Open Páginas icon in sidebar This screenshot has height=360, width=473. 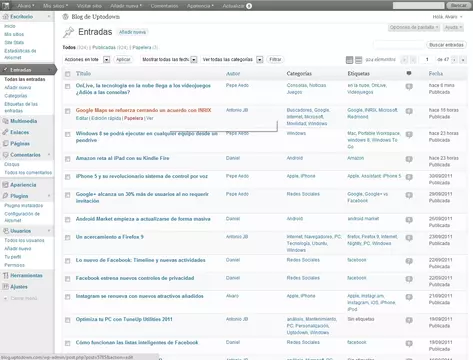pyautogui.click(x=6, y=144)
